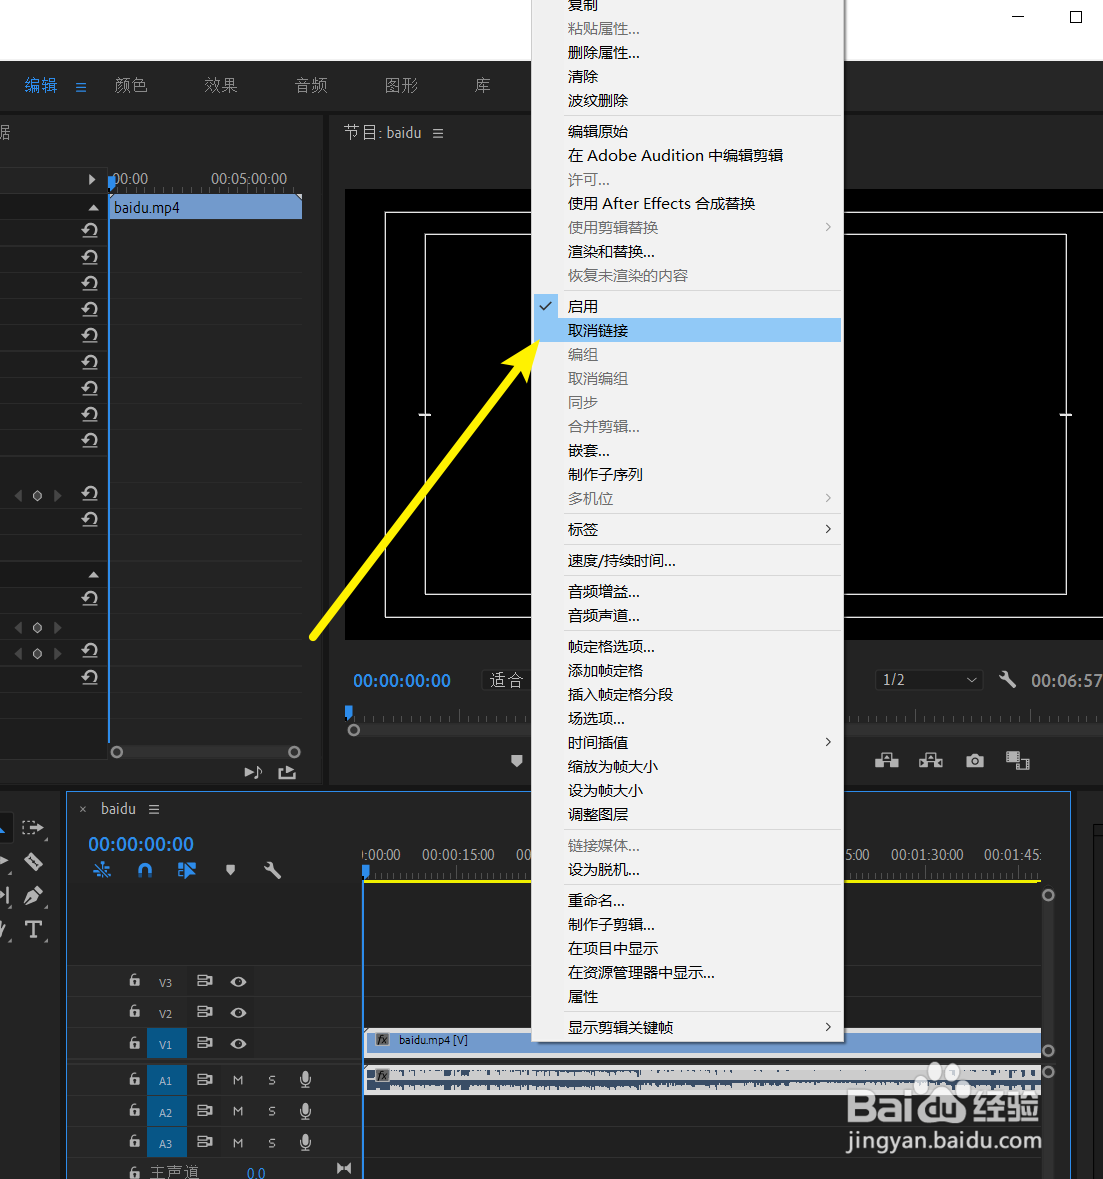Solo track A2
This screenshot has width=1103, height=1179.
coord(272,1111)
